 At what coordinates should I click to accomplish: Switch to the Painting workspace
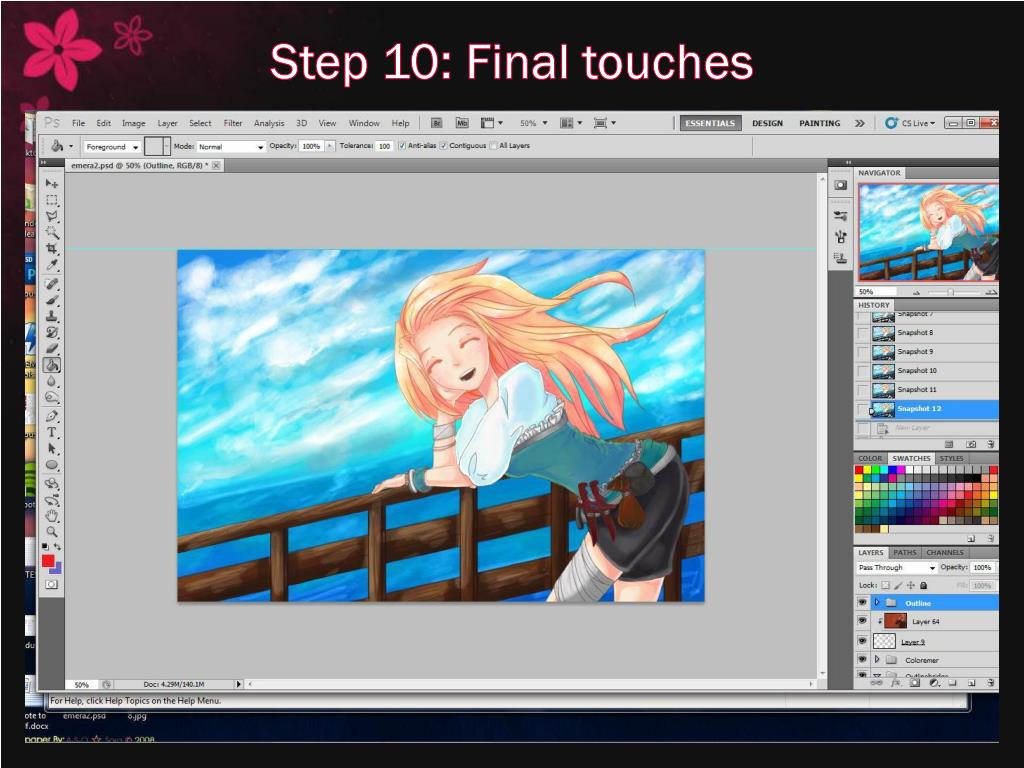[820, 123]
